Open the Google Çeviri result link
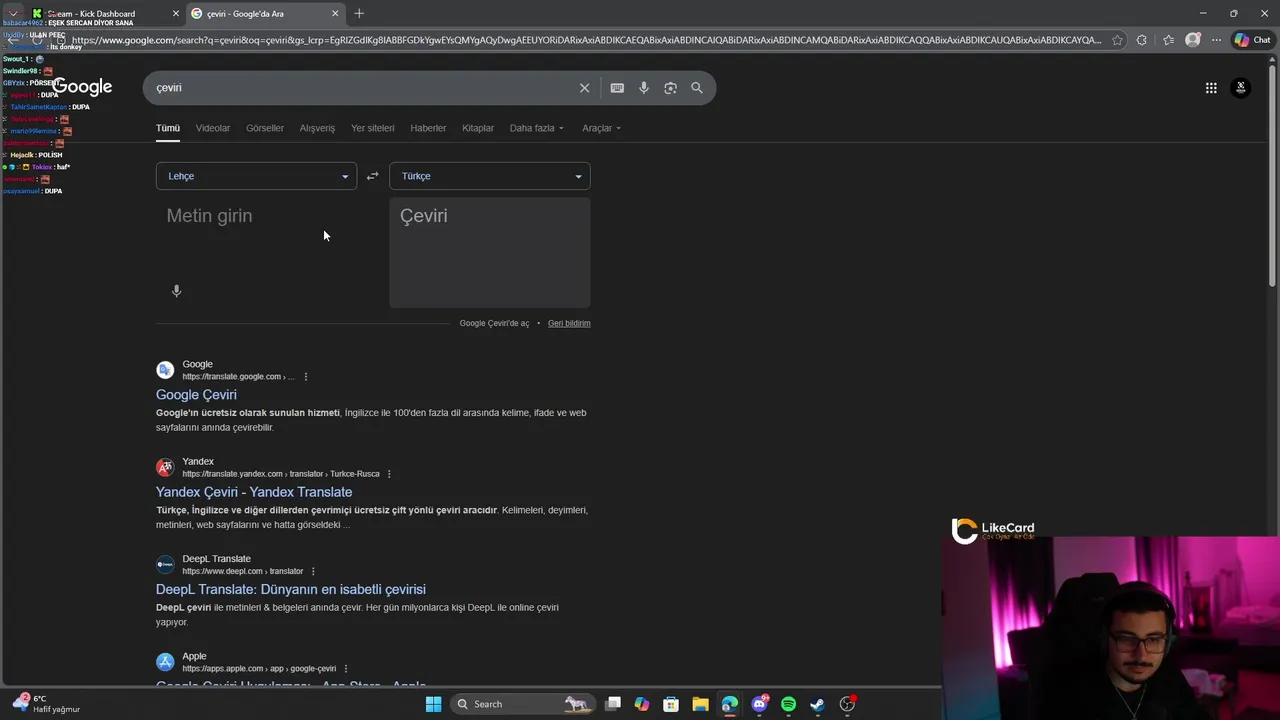 (x=196, y=395)
